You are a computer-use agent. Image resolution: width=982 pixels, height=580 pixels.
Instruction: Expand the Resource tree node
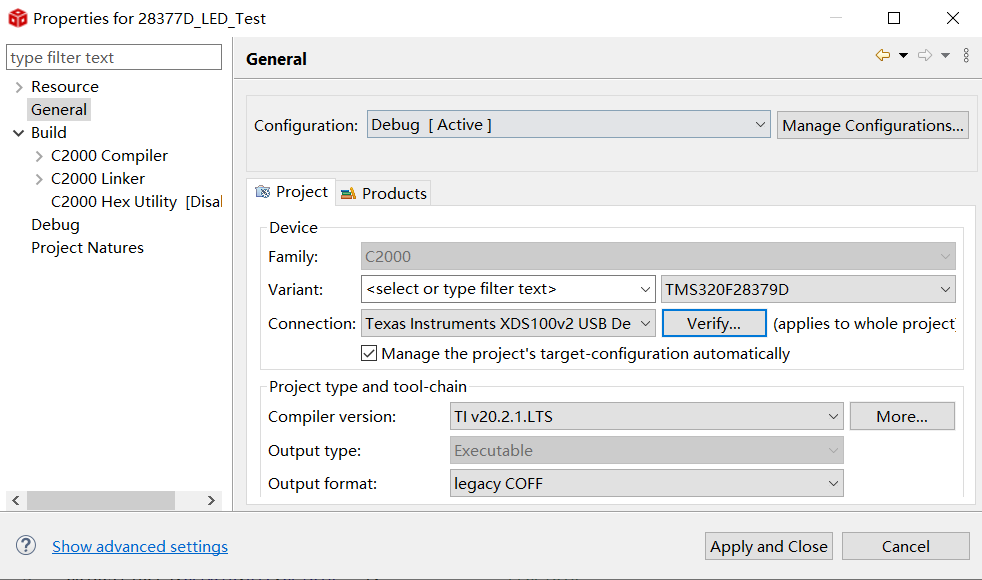[19, 87]
